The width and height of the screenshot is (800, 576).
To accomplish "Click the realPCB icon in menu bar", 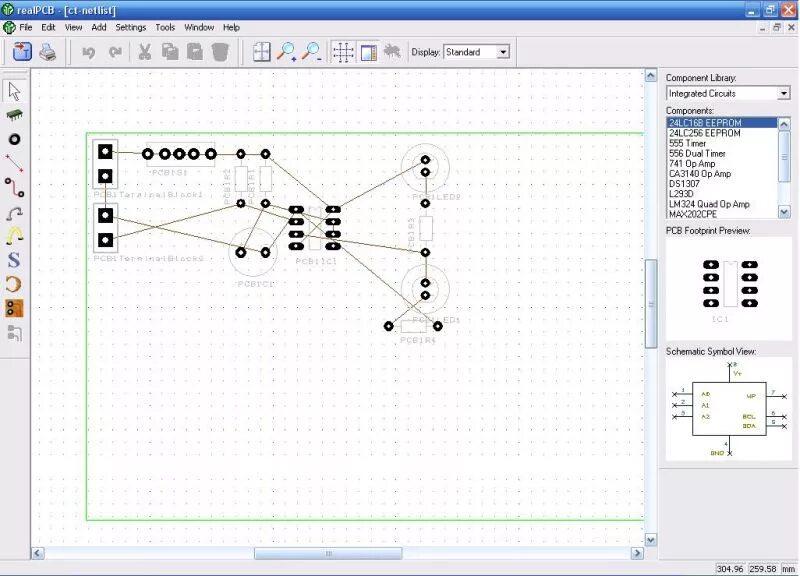I will pos(9,28).
